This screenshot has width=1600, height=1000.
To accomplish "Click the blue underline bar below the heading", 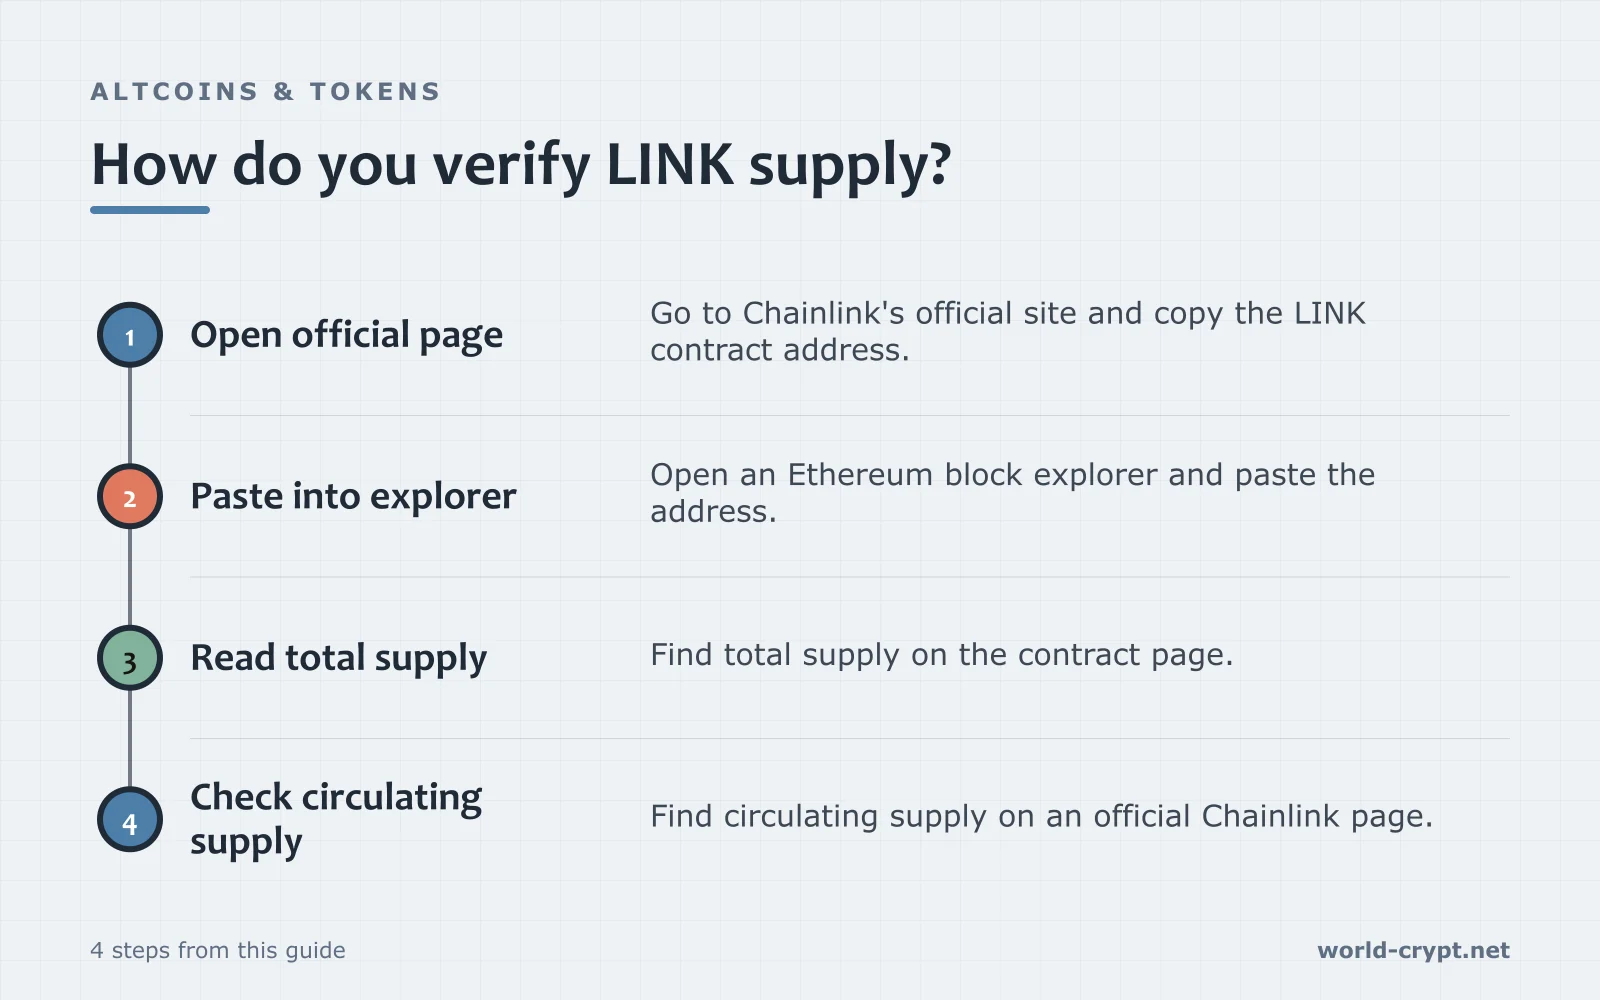I will pos(150,210).
